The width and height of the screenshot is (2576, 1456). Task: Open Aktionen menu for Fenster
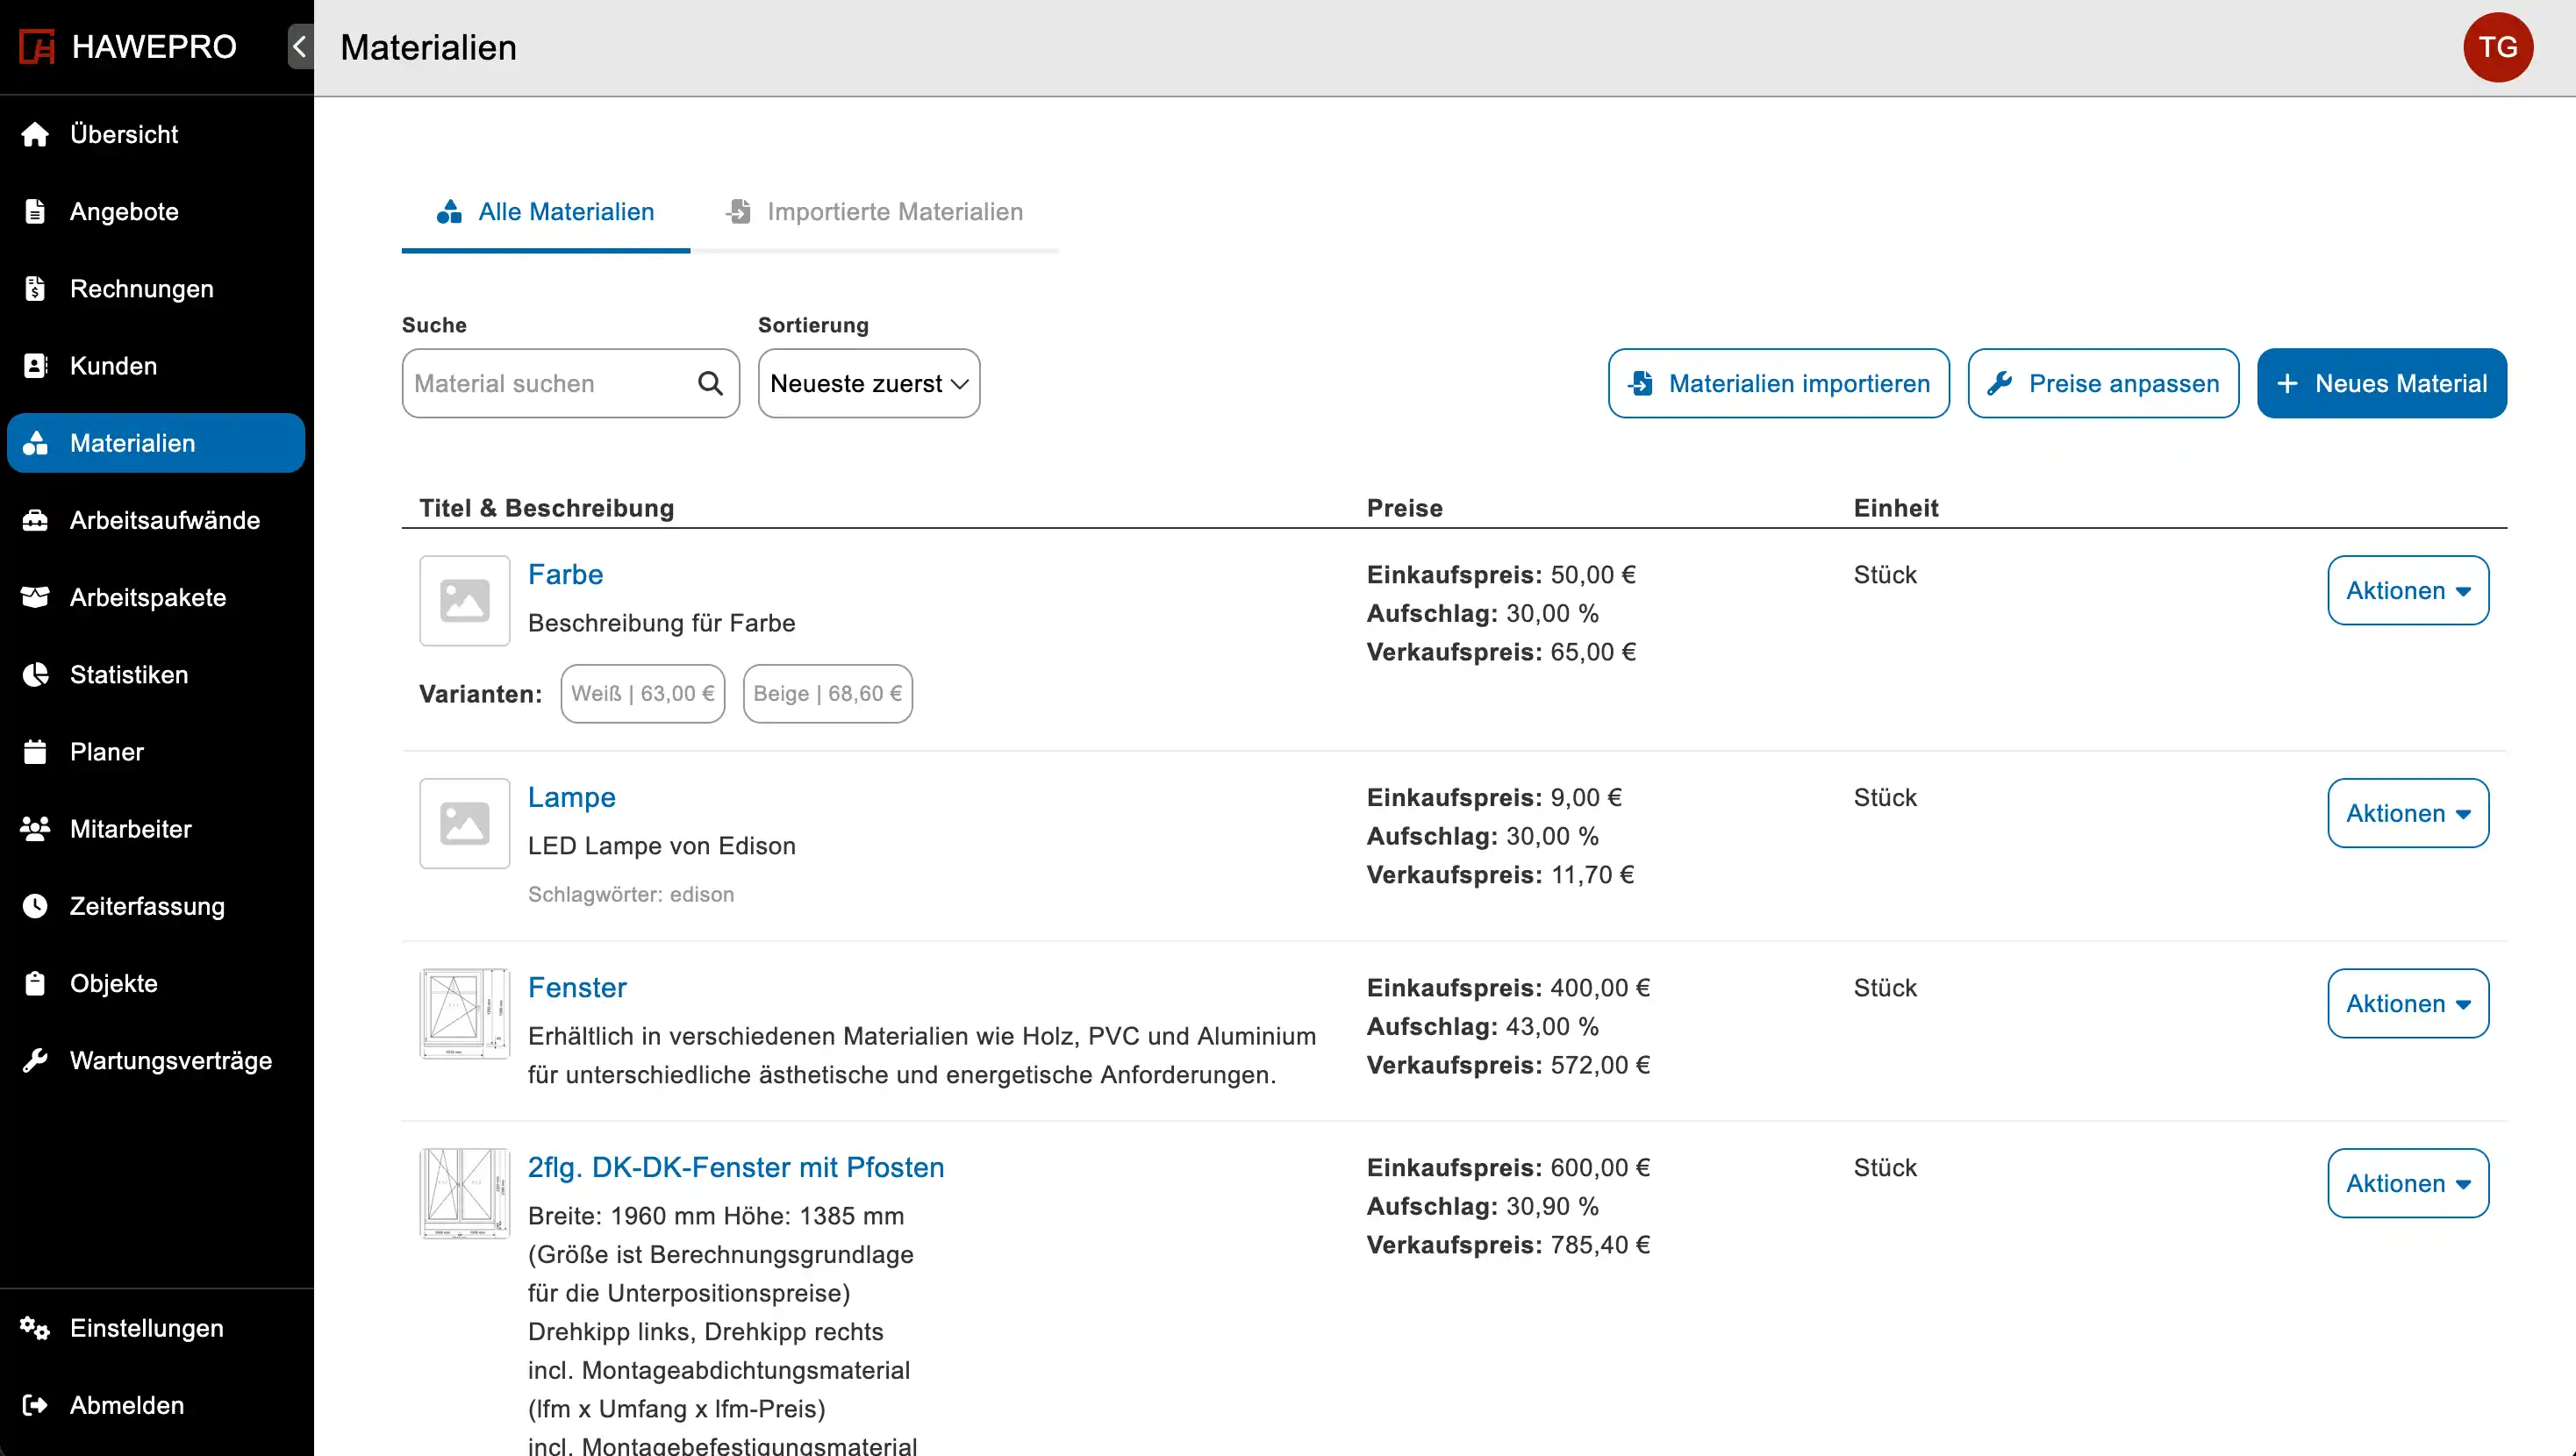click(2407, 1003)
